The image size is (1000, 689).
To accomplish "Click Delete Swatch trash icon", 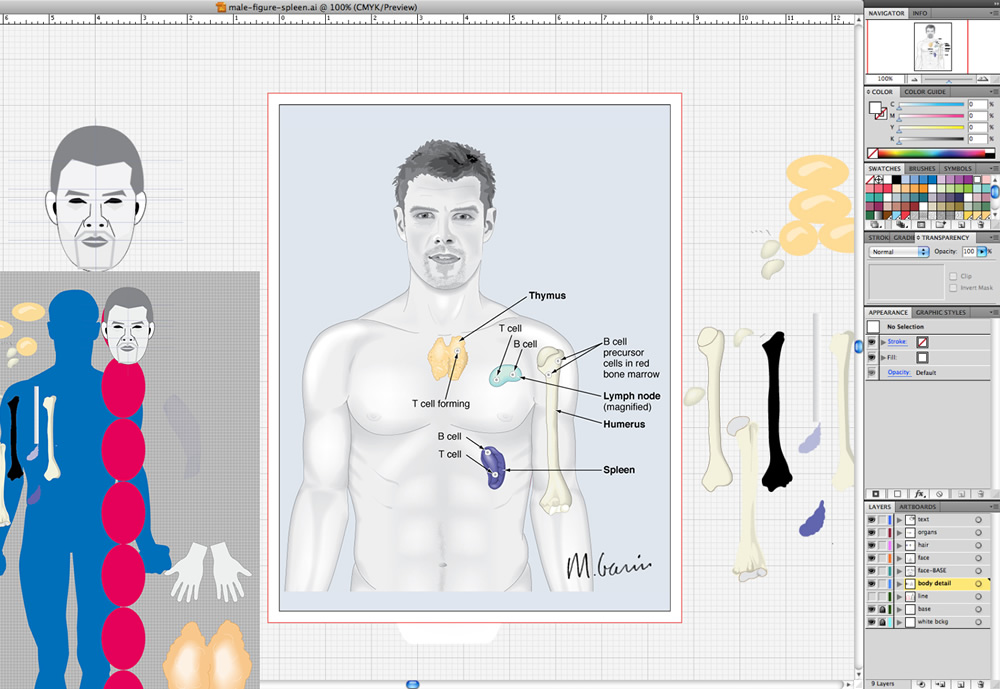I will pos(982,225).
